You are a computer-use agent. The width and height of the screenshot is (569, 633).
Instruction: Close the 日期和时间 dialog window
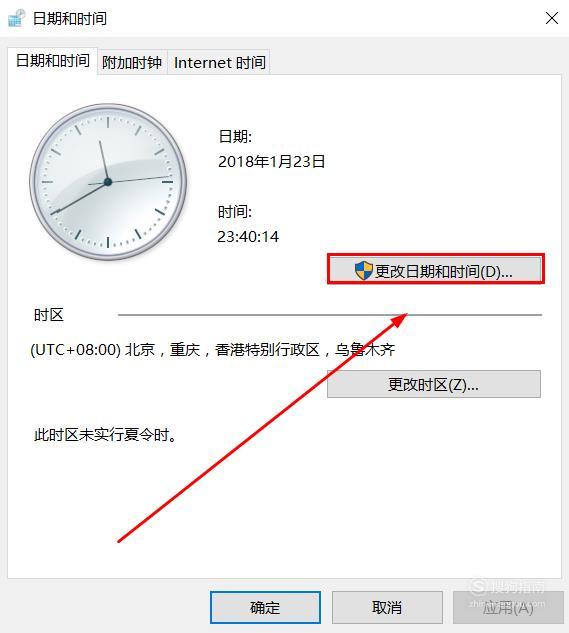[552, 18]
